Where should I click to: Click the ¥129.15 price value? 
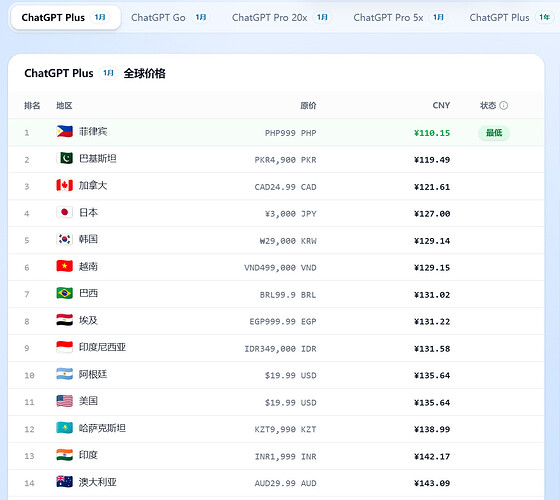tap(432, 268)
